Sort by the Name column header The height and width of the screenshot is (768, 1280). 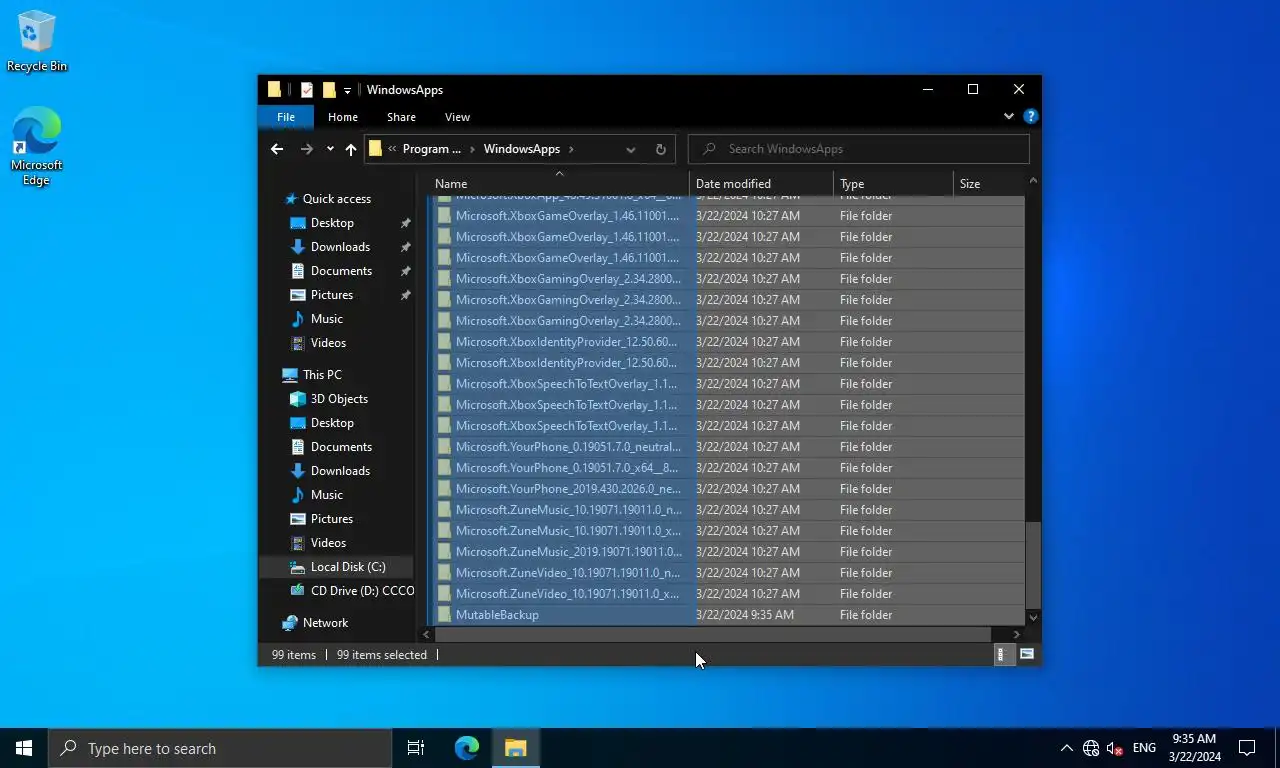(x=560, y=184)
